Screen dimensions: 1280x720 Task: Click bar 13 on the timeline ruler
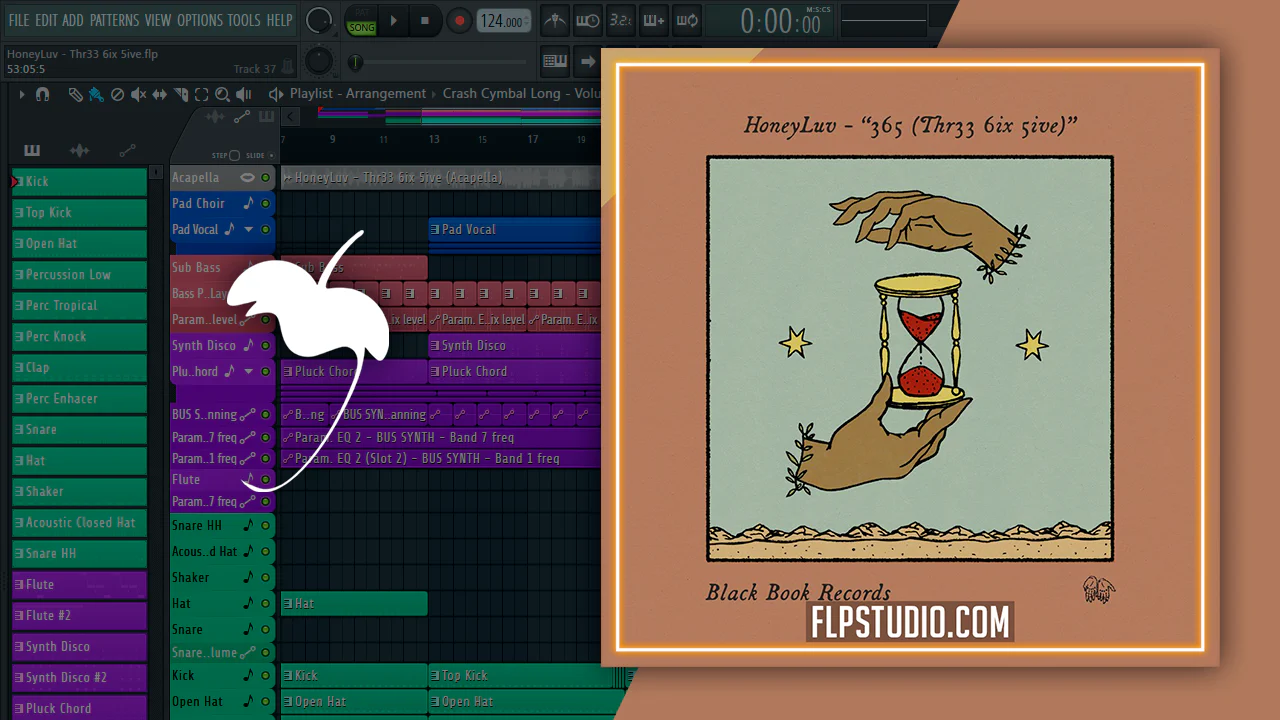click(x=434, y=140)
